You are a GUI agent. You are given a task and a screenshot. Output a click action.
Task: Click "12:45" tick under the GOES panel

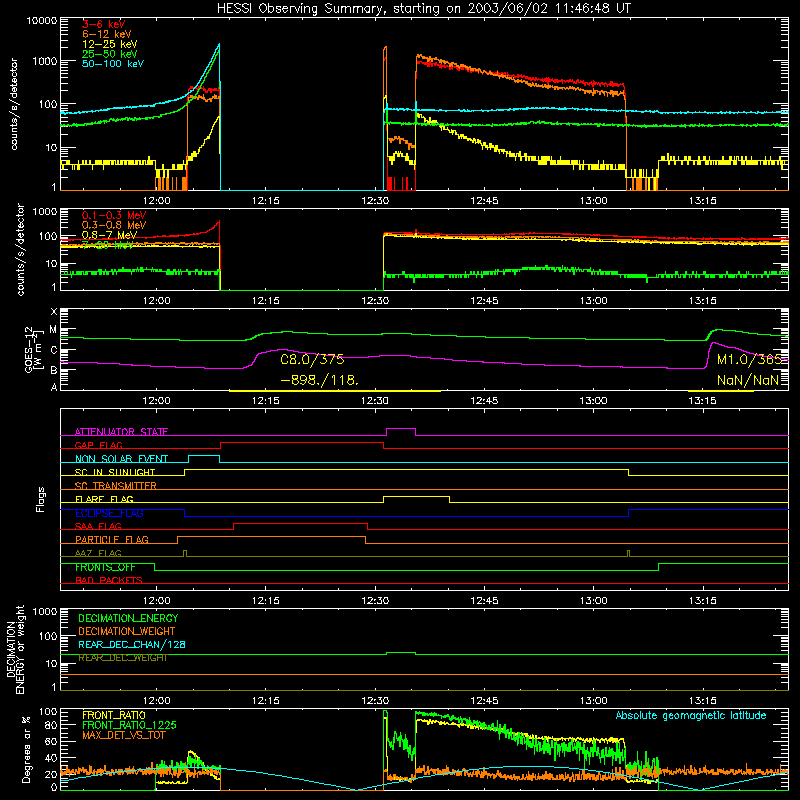click(x=484, y=401)
